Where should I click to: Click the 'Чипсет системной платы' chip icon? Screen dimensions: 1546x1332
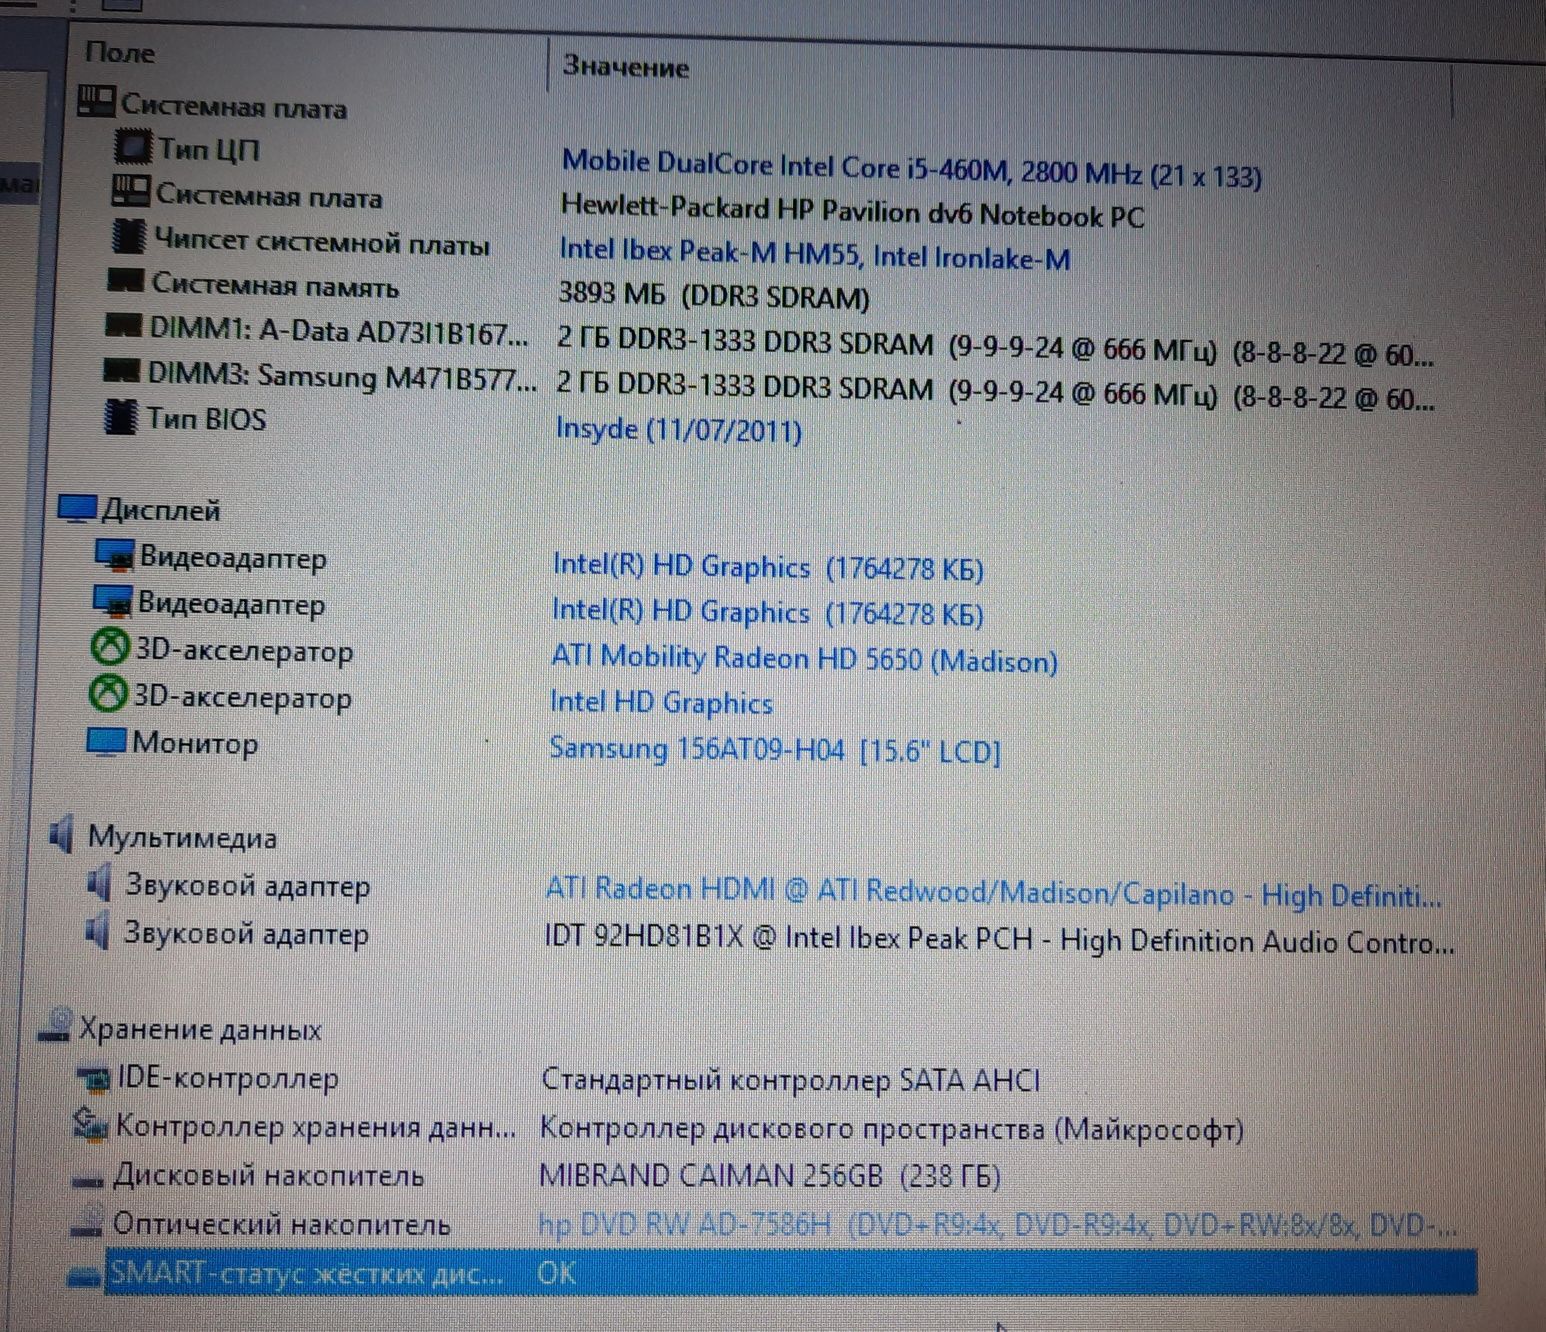129,237
